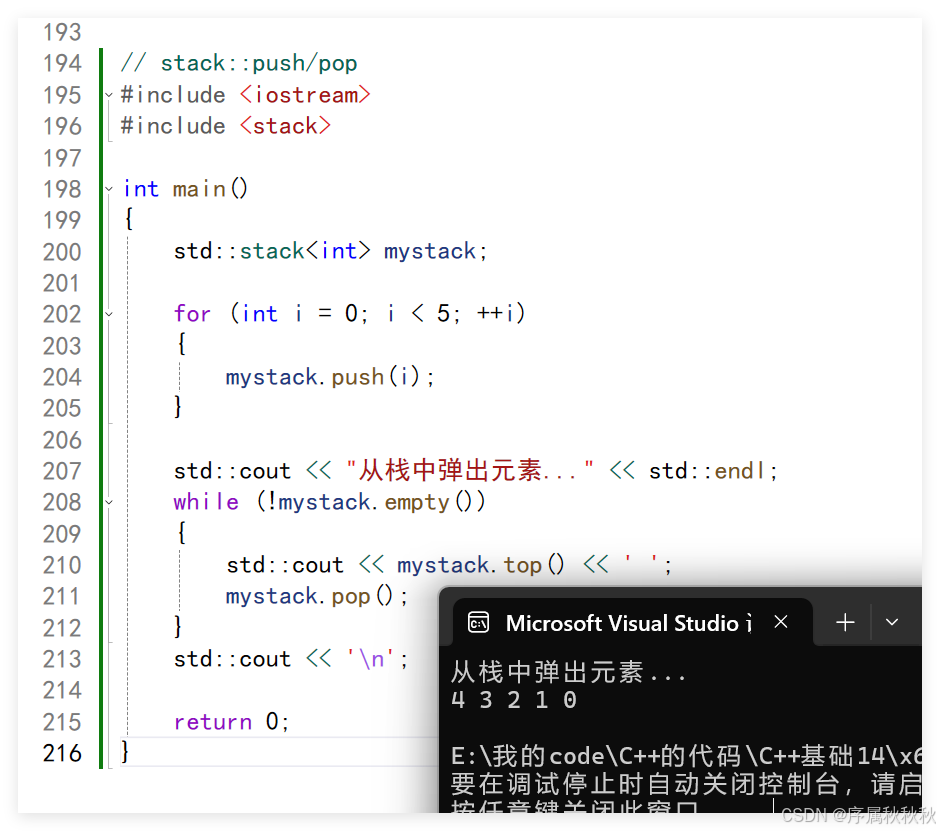Image resolution: width=940 pixels, height=831 pixels.
Task: Click 'mystack;' on the declaration line
Action: 436,251
